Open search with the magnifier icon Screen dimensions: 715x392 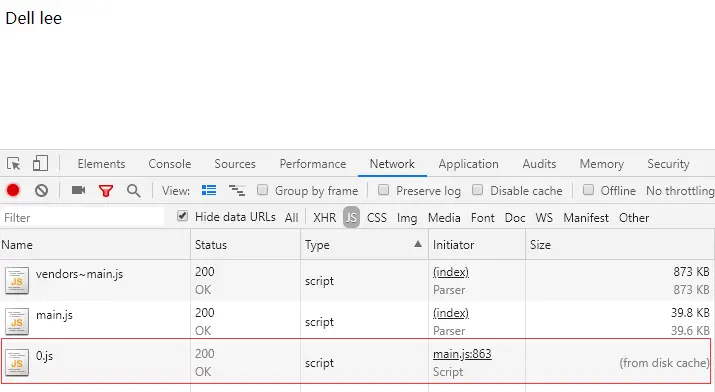click(x=134, y=191)
